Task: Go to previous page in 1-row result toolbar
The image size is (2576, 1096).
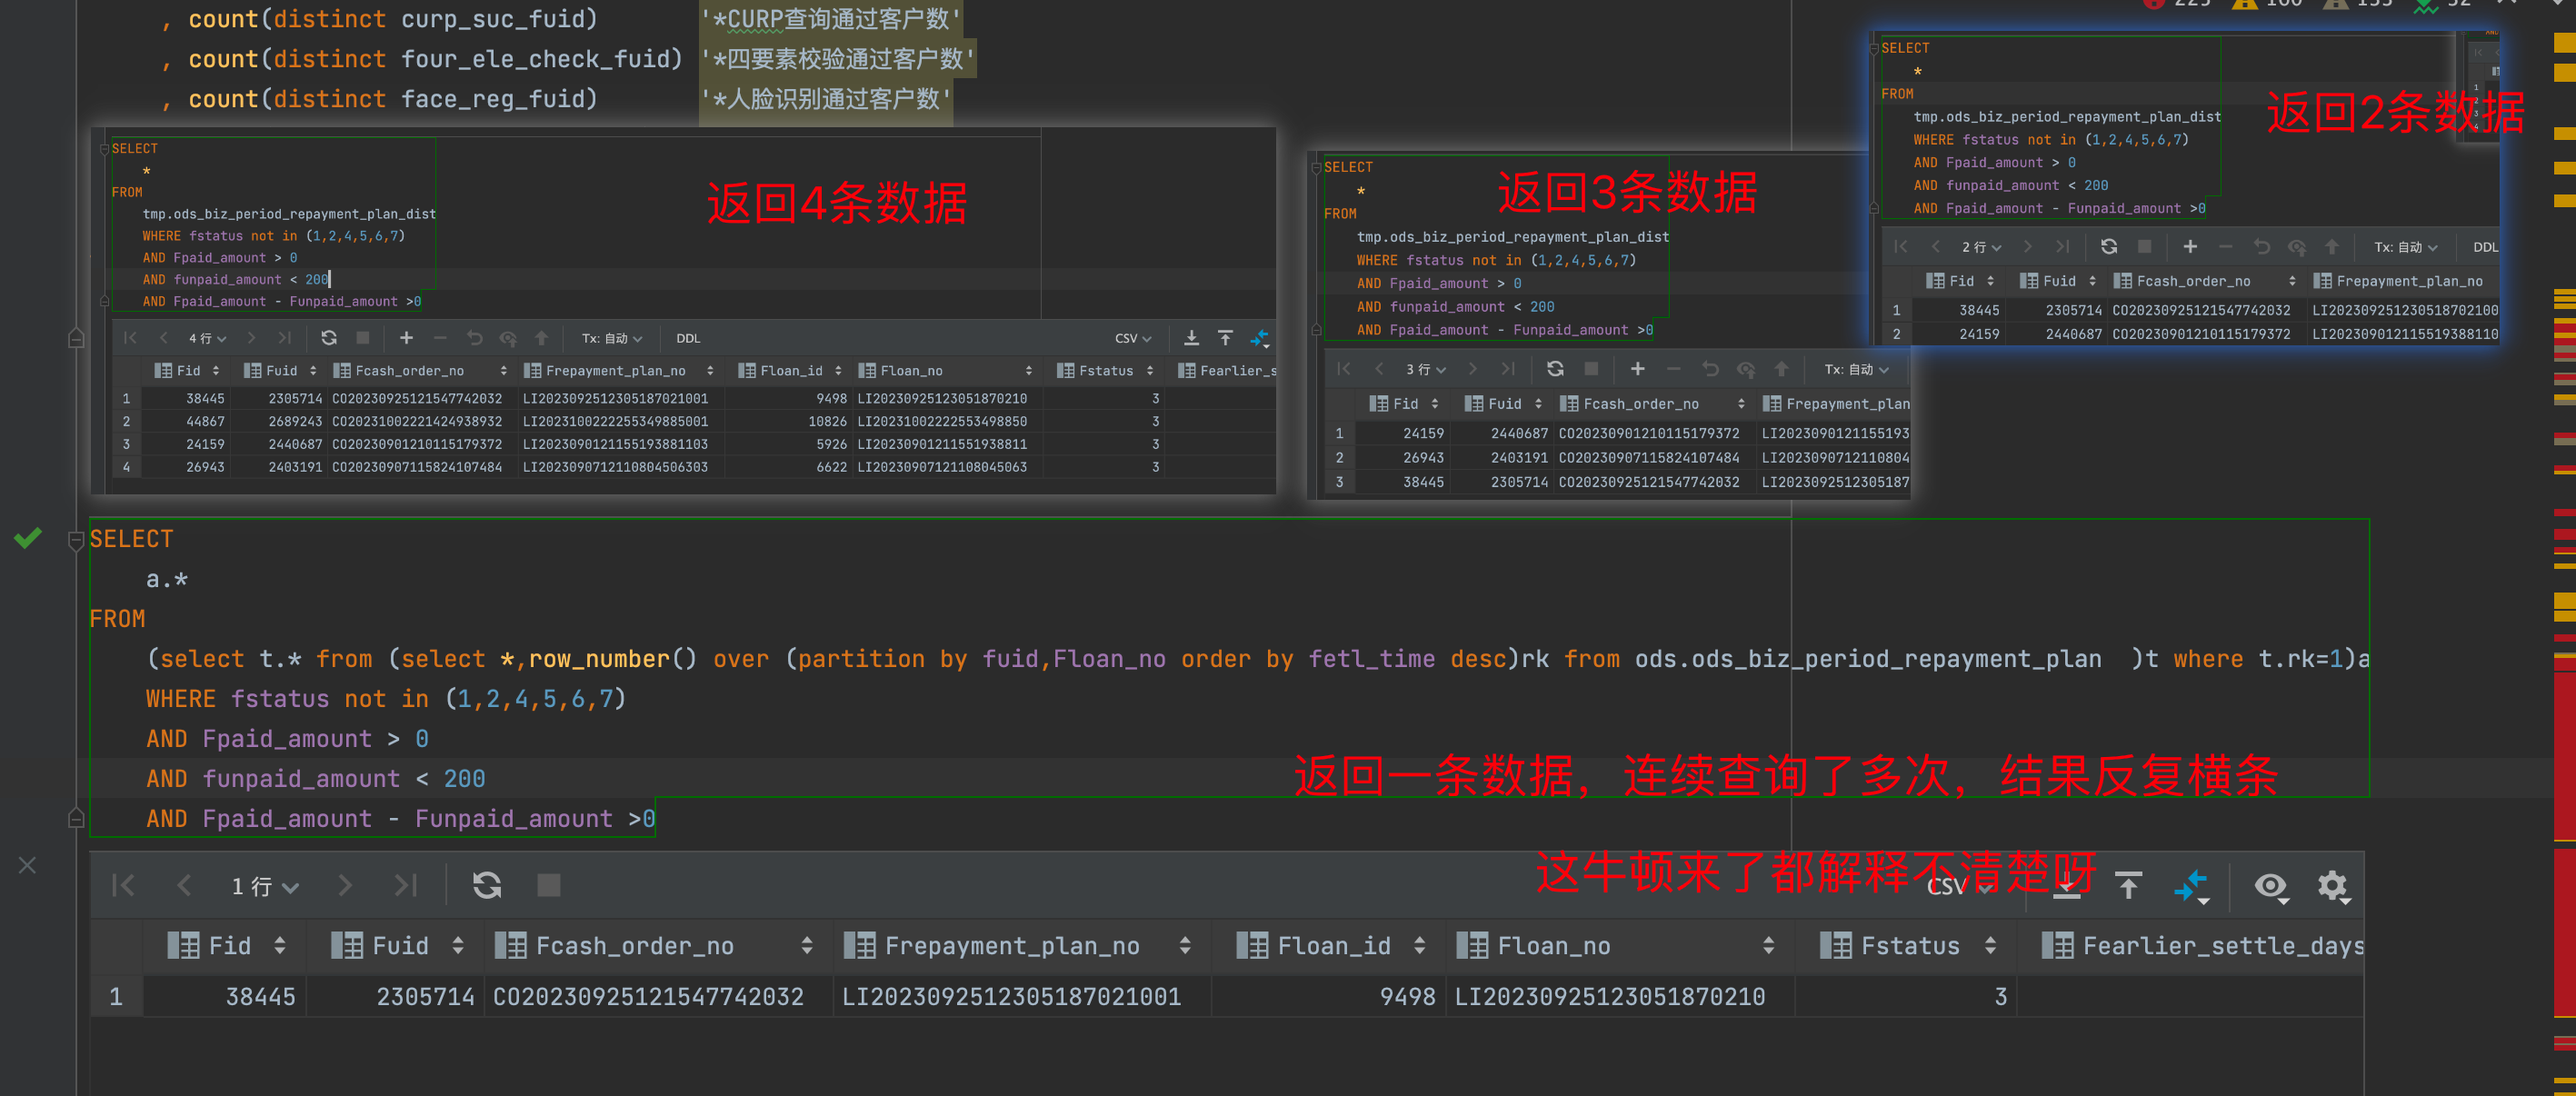Action: pyautogui.click(x=184, y=885)
